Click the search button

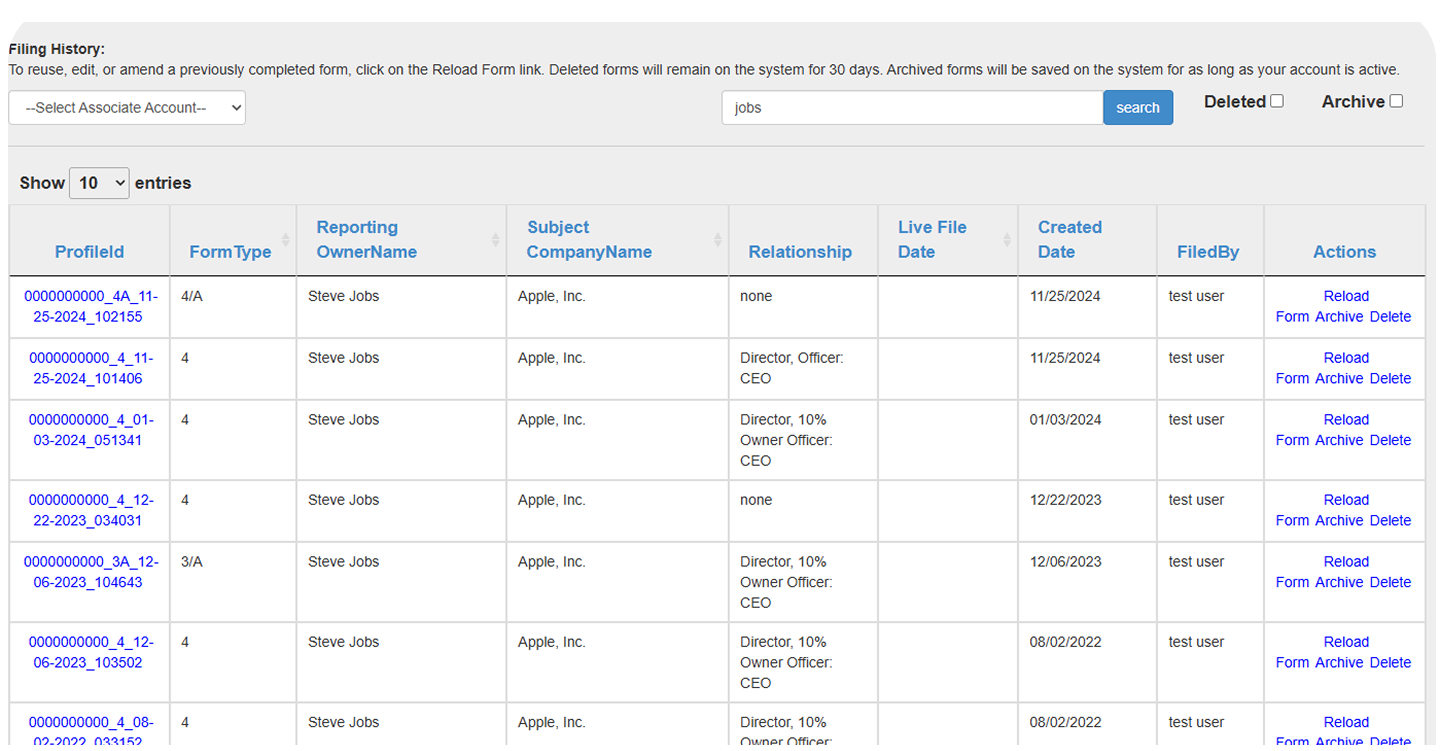[1138, 107]
